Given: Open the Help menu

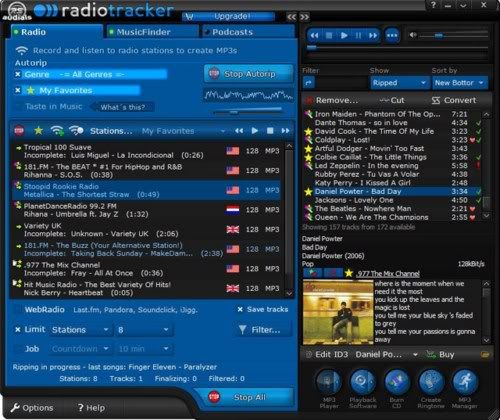Looking at the screenshot, I should [91, 408].
